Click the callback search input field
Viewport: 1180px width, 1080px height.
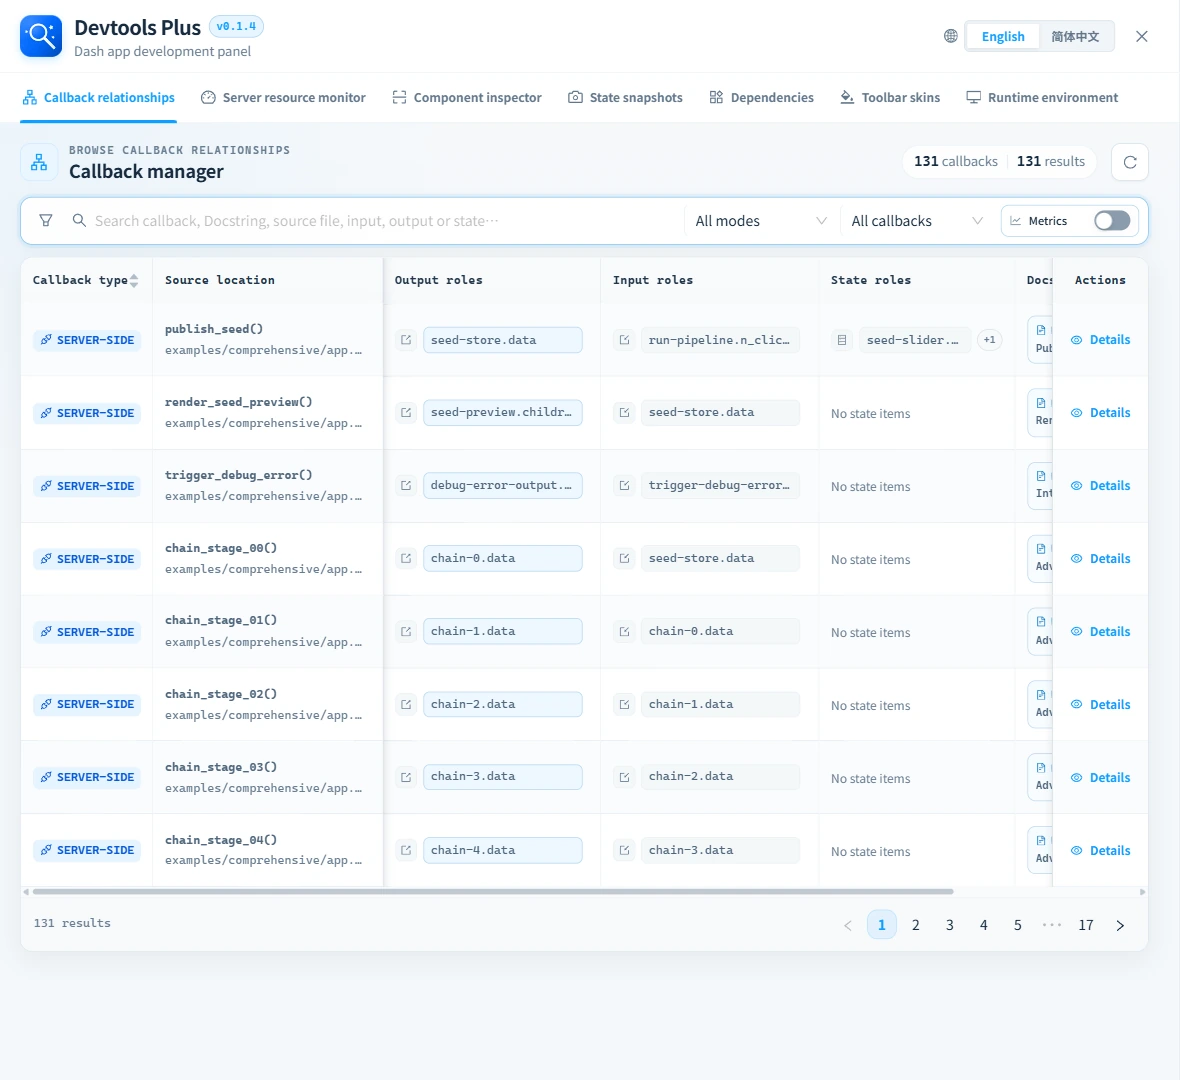384,221
